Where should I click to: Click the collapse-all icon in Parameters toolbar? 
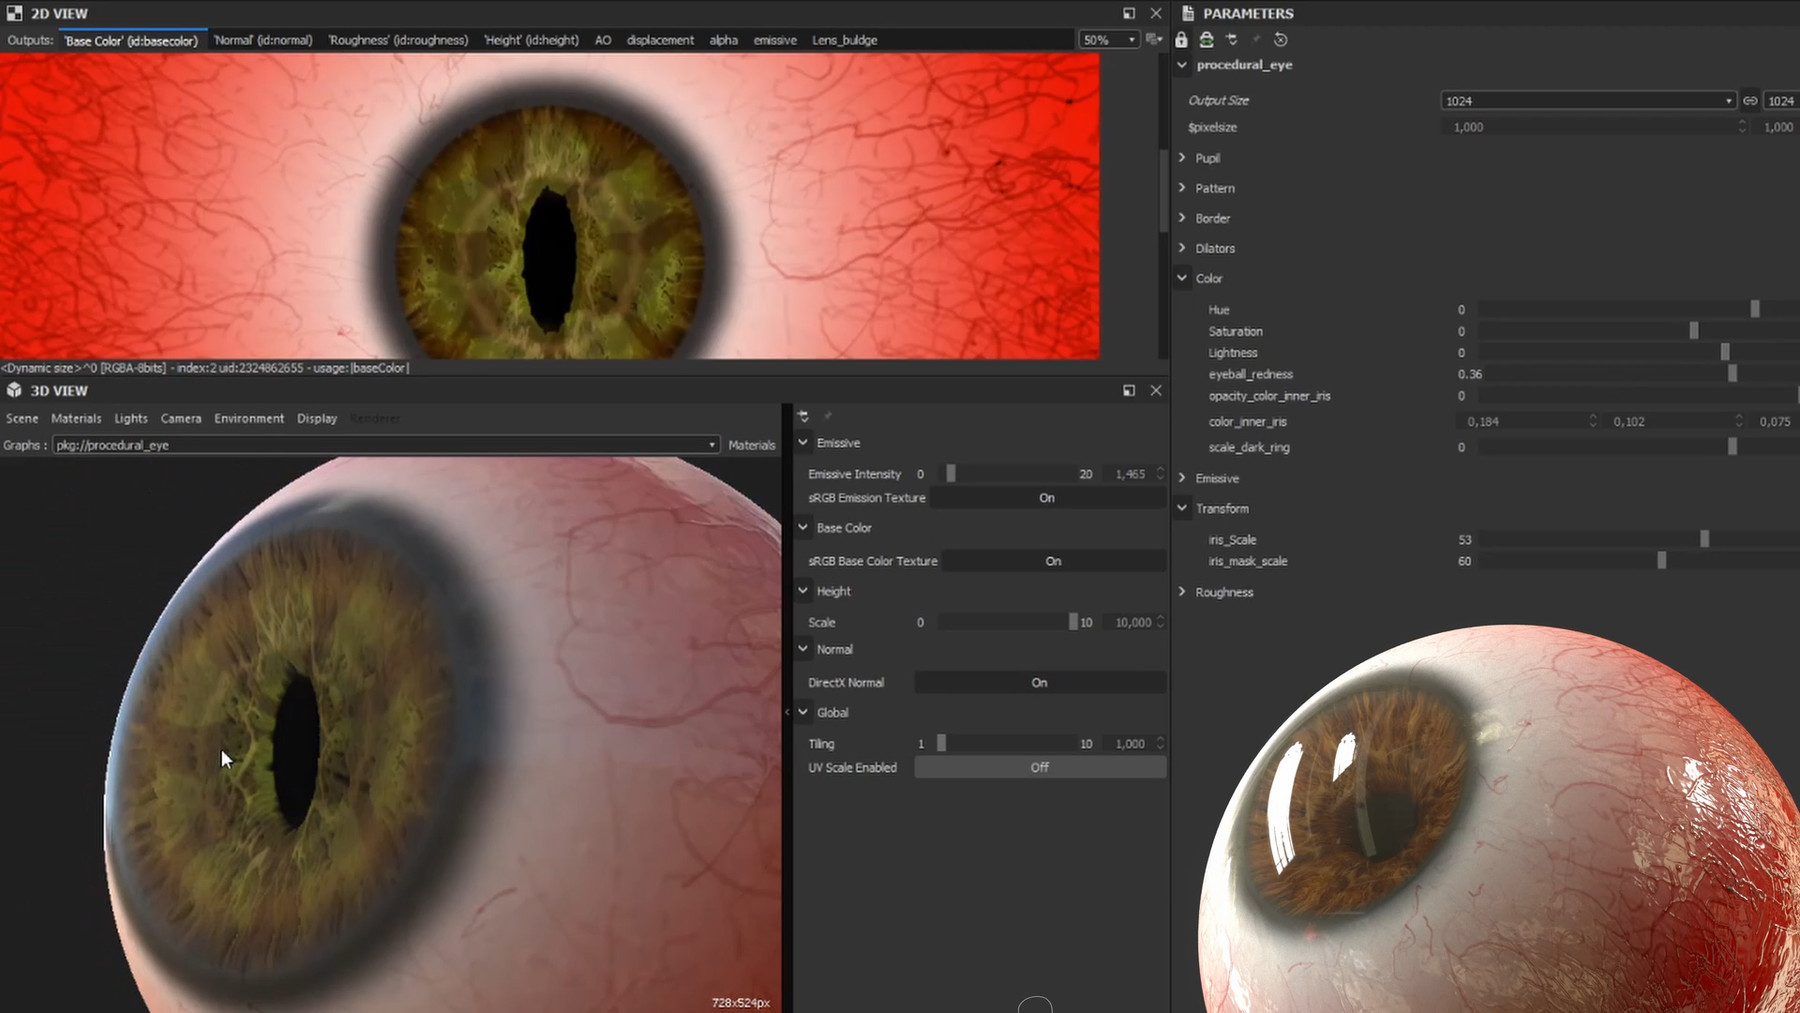[x=1232, y=40]
